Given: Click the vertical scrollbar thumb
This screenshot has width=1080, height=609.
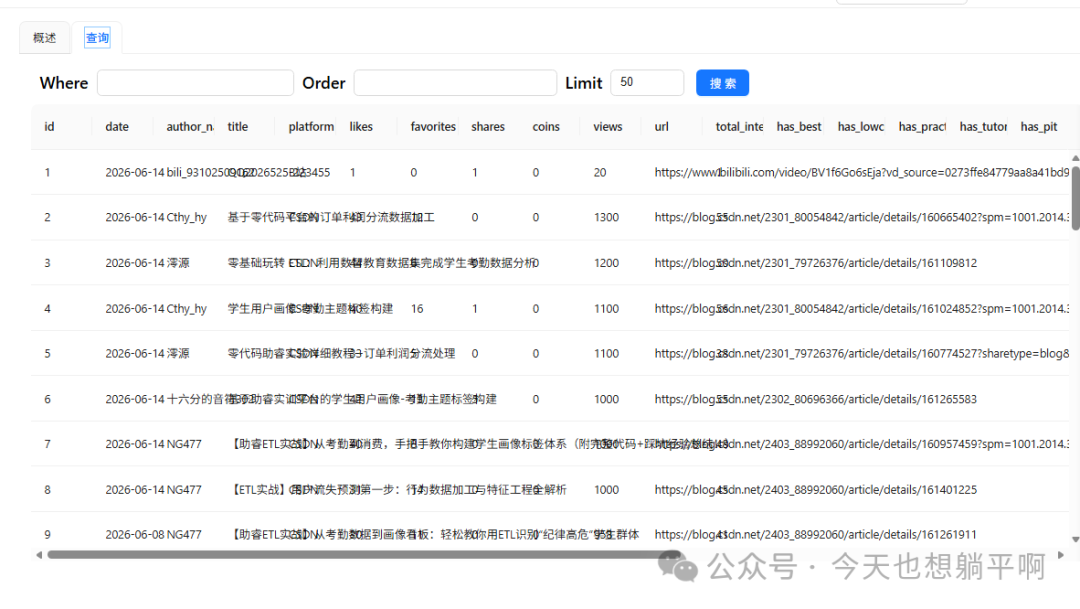Looking at the screenshot, I should coord(1075,199).
